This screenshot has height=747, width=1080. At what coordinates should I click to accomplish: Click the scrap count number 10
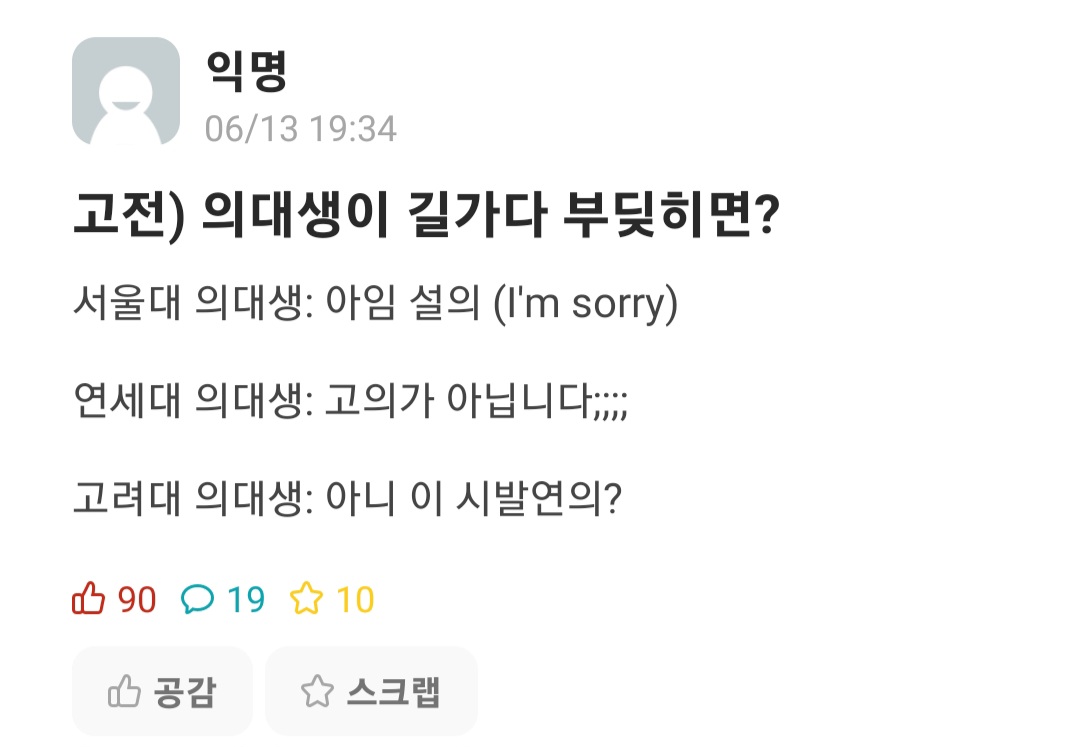[x=355, y=599]
